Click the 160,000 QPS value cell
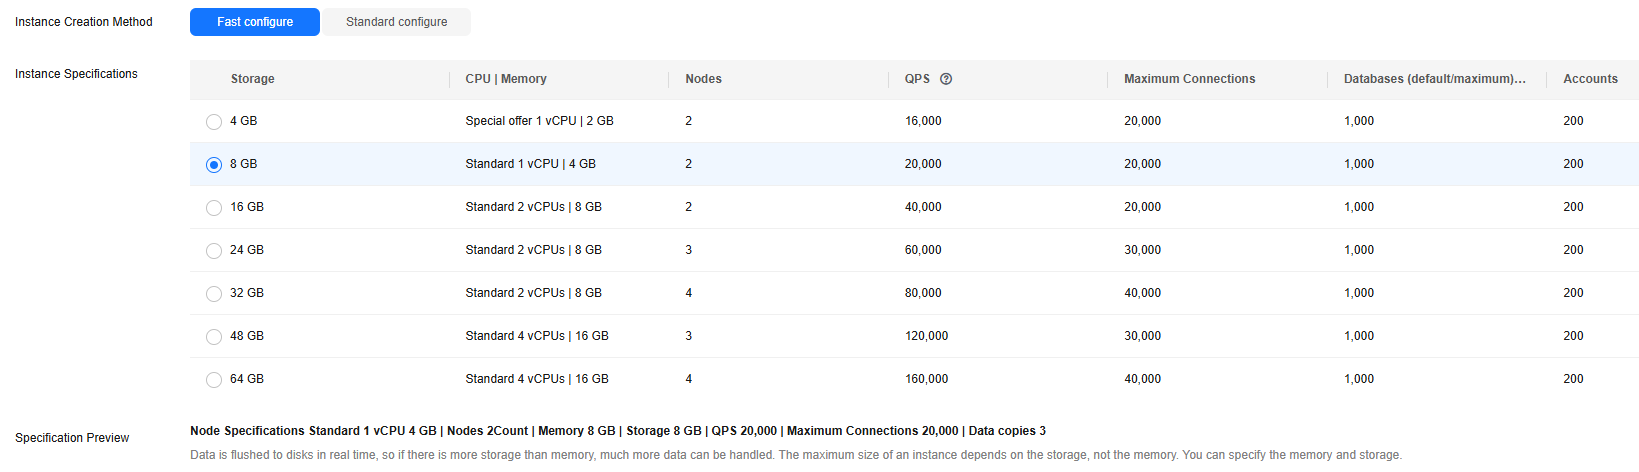Viewport: 1639px width, 472px height. point(926,379)
